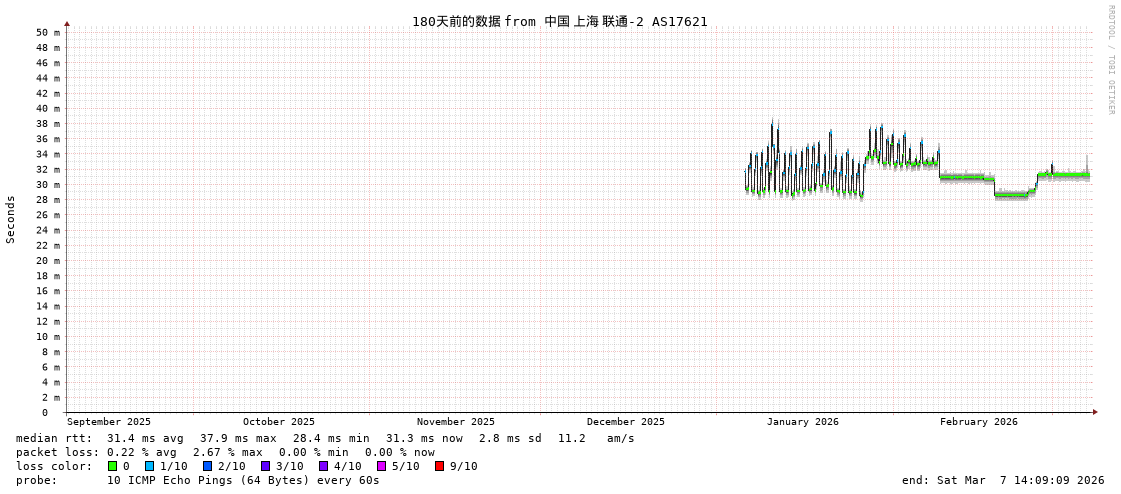Click the light blue 1/10 loss swatch
The image size is (1121, 494).
pyautogui.click(x=149, y=466)
